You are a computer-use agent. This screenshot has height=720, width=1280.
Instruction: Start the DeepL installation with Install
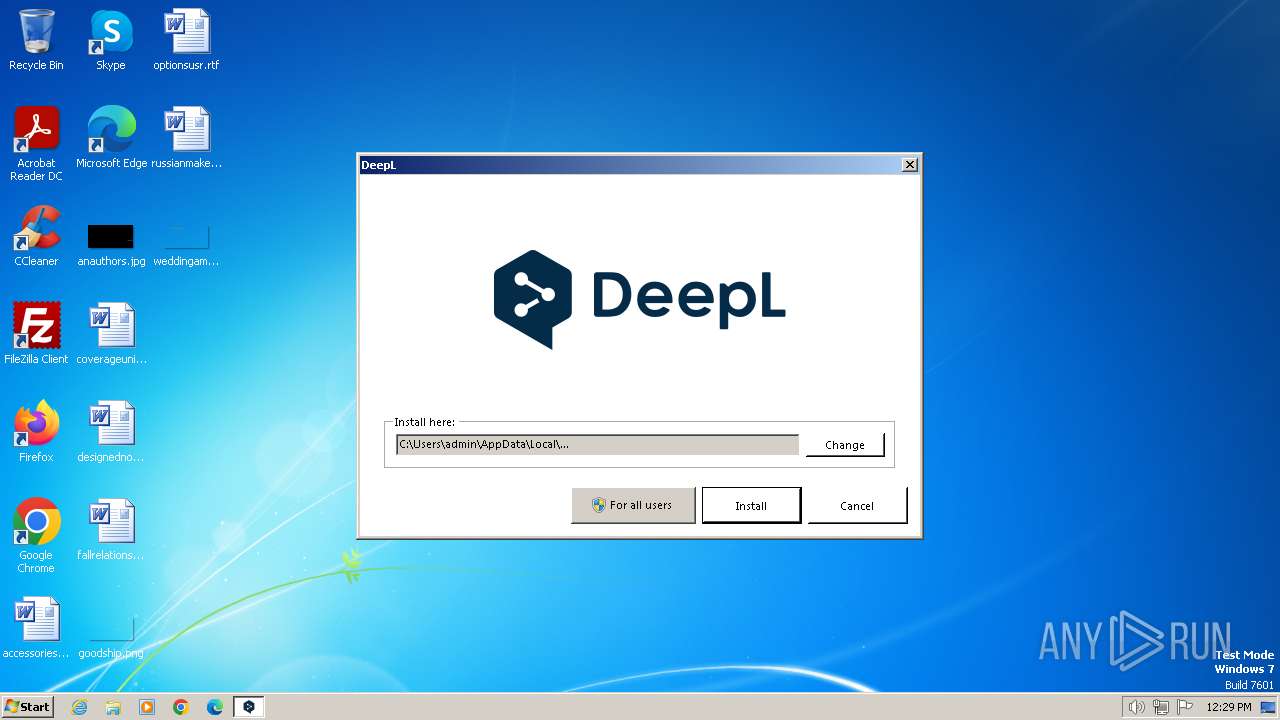tap(751, 505)
